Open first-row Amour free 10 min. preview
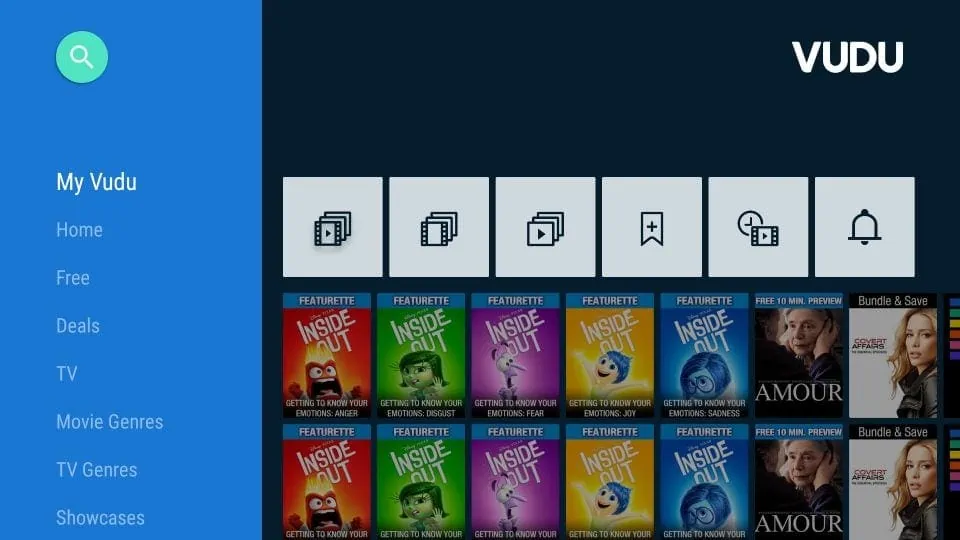 point(799,356)
